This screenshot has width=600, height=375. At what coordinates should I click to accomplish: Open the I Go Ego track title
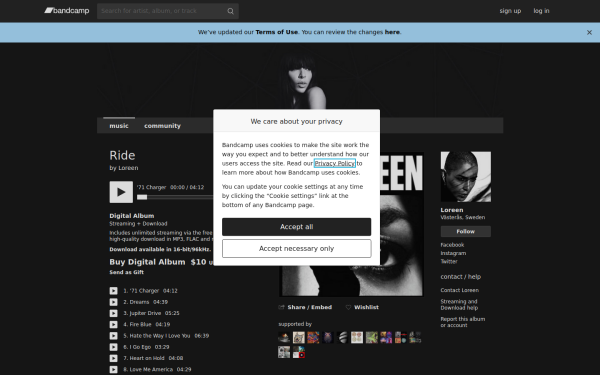pyautogui.click(x=140, y=347)
